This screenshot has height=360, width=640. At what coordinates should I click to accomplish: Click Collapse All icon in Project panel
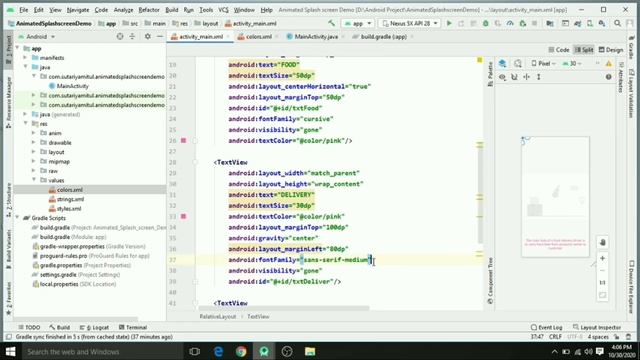click(x=132, y=37)
